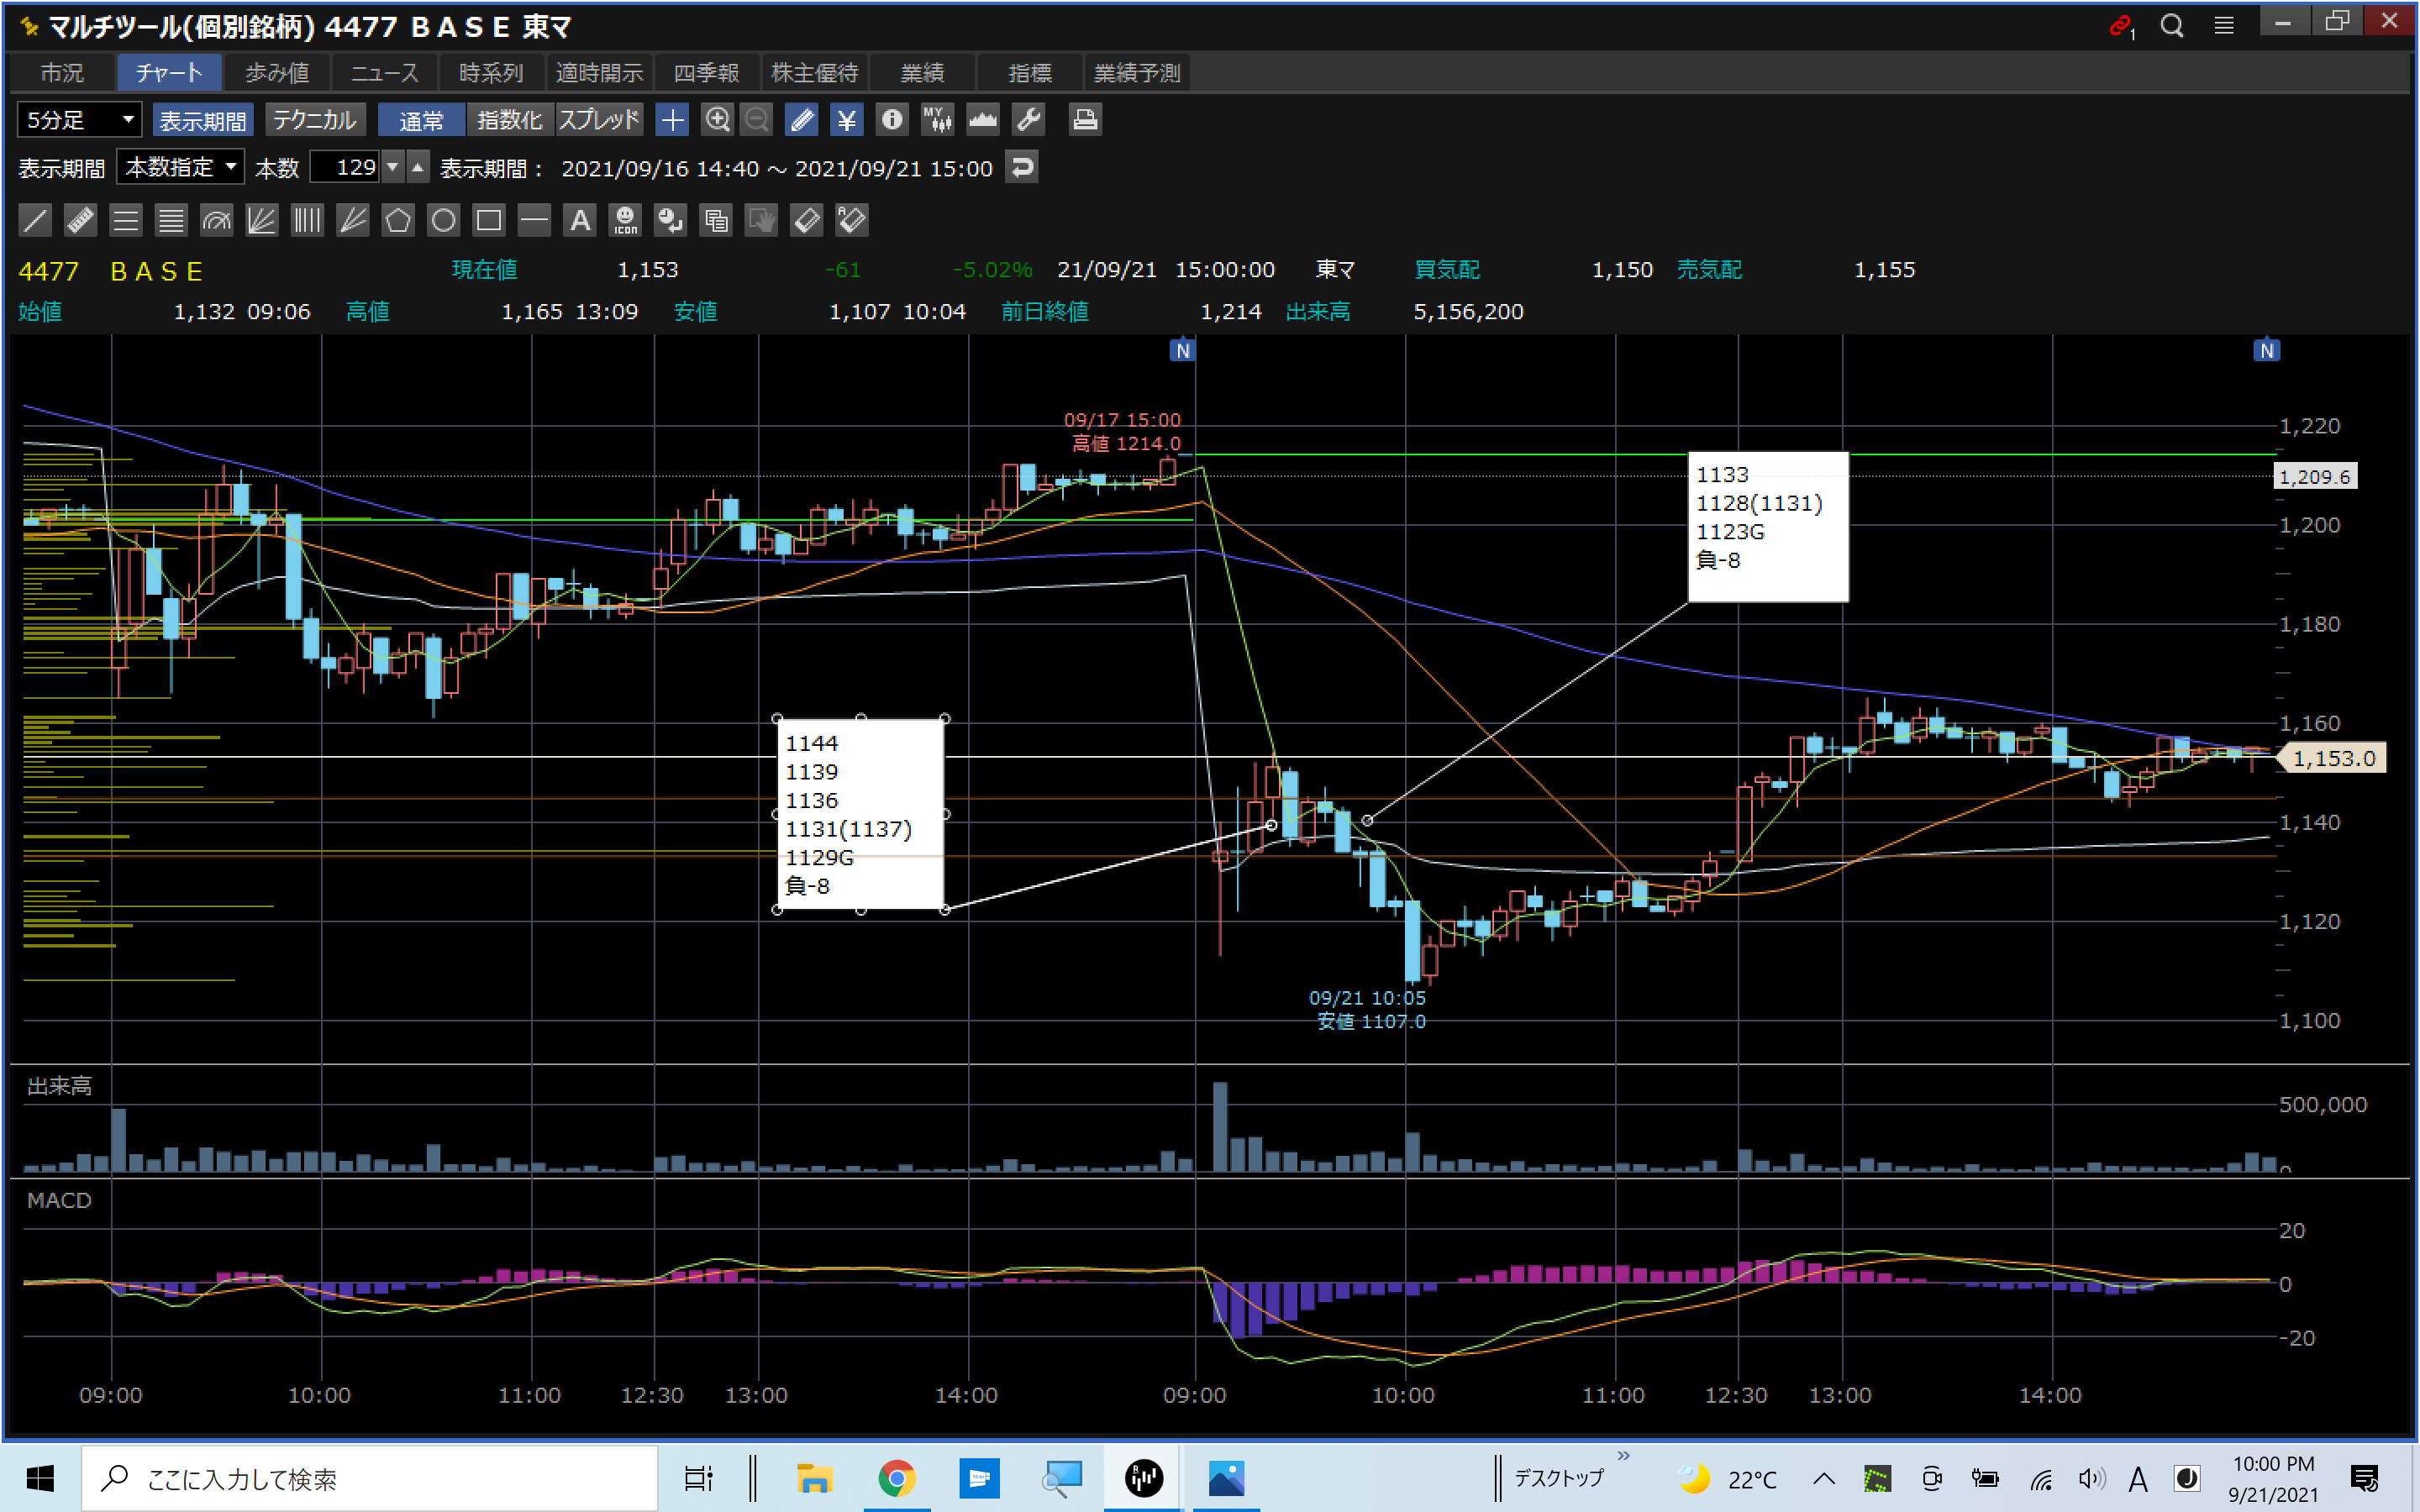Choose the text annotation tool
This screenshot has height=1512, width=2420.
pos(580,220)
